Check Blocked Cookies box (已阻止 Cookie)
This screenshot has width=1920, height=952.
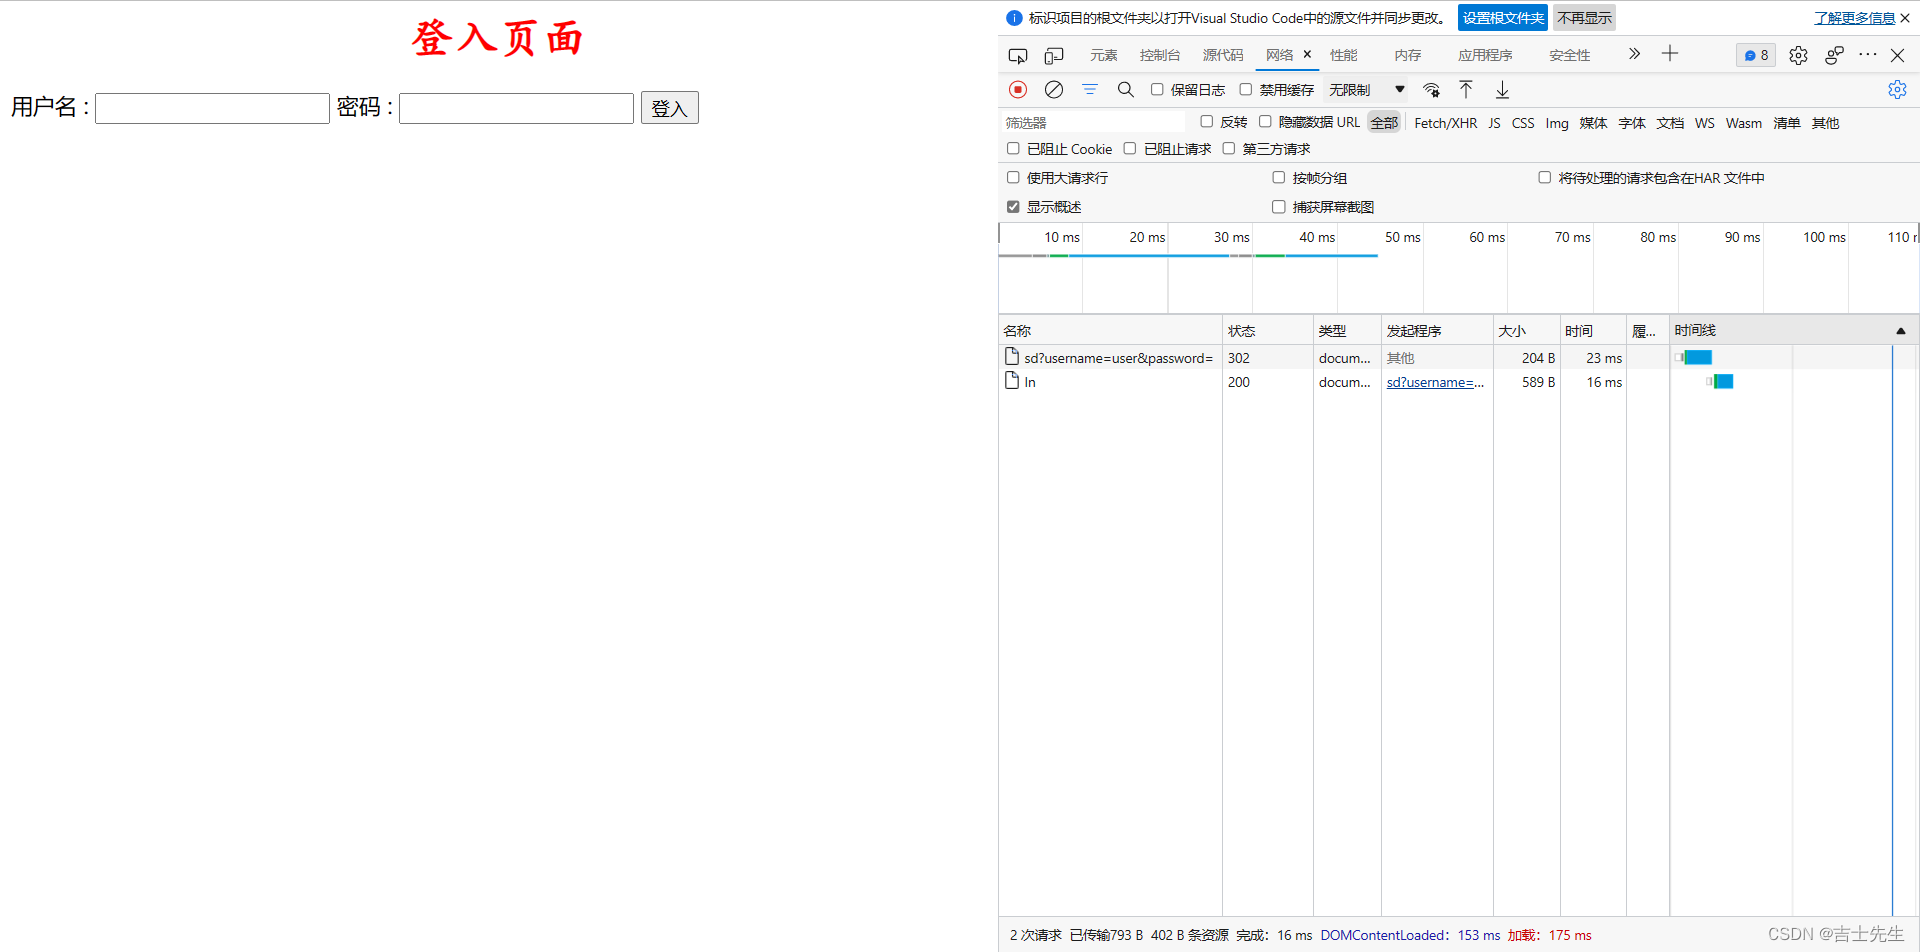click(x=1013, y=149)
